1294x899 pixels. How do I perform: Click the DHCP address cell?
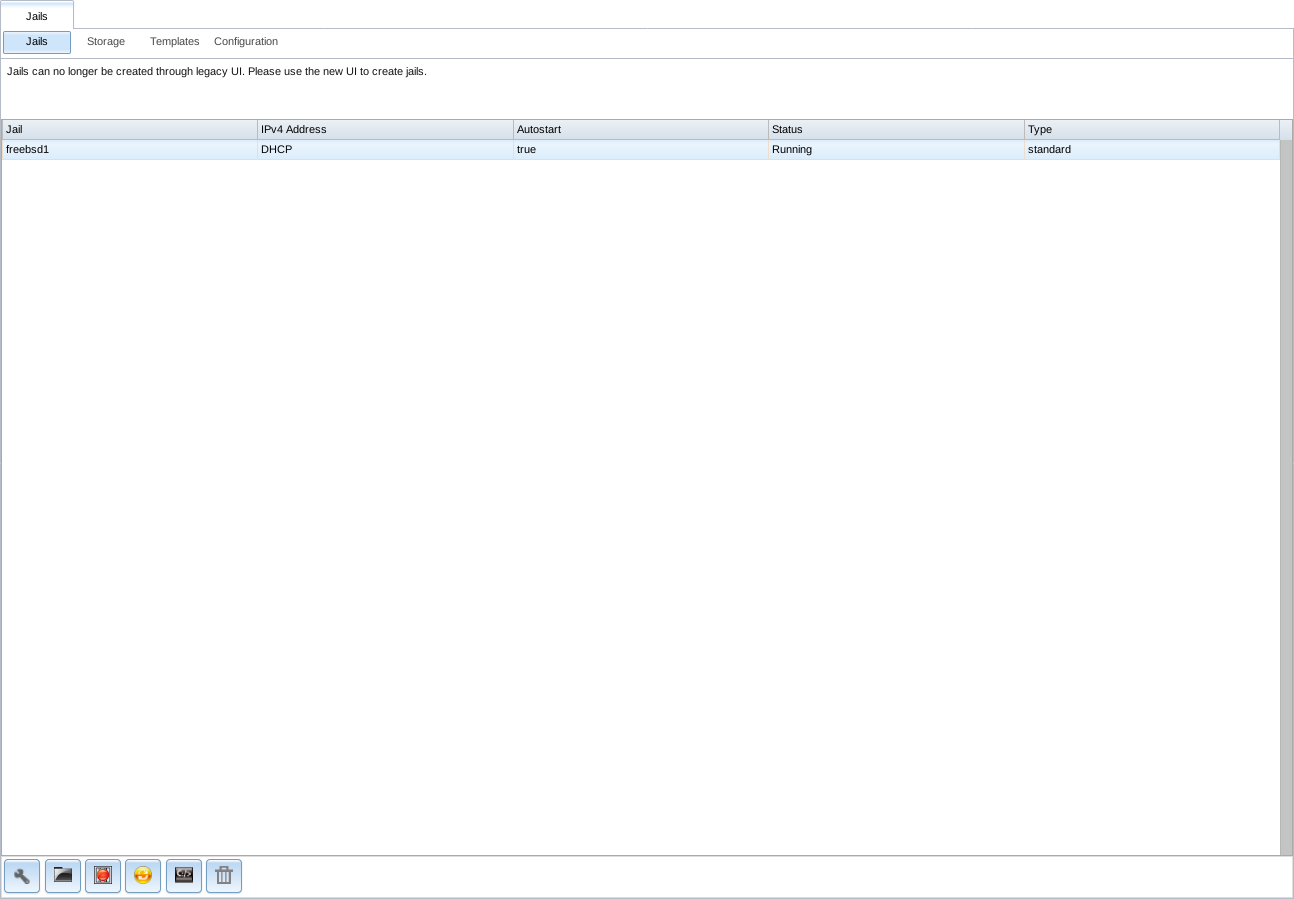[385, 150]
